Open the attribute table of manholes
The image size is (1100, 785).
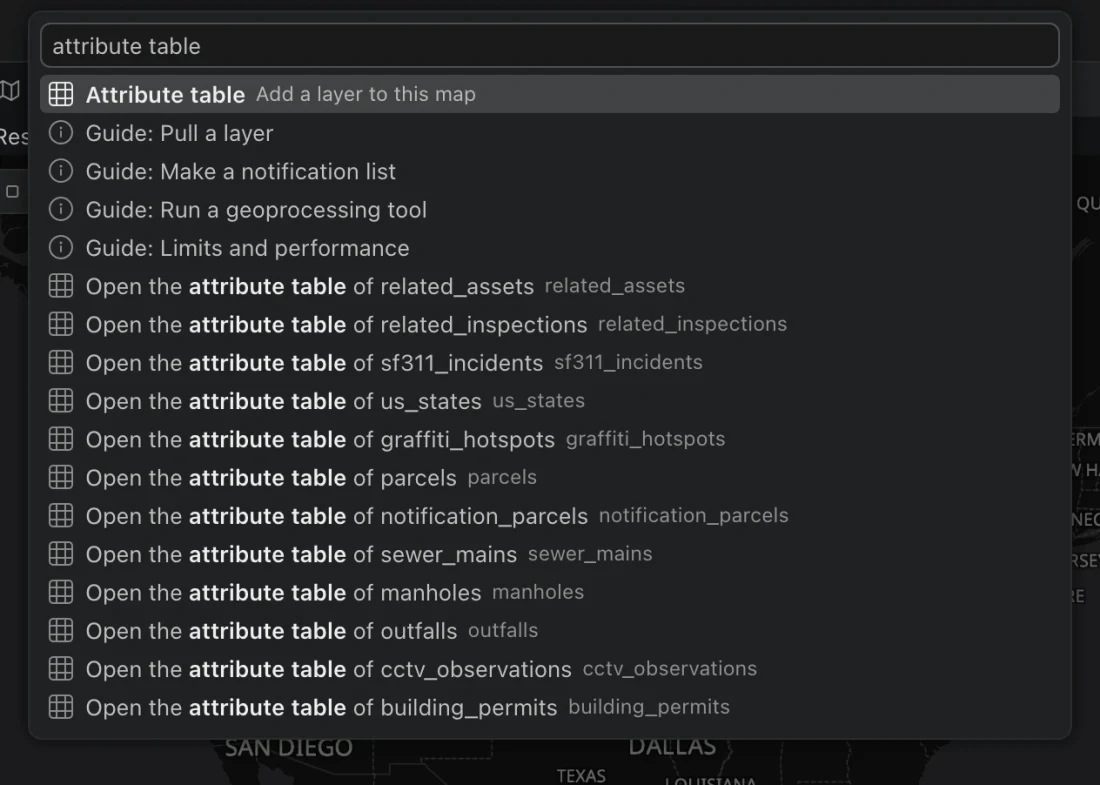(x=549, y=592)
